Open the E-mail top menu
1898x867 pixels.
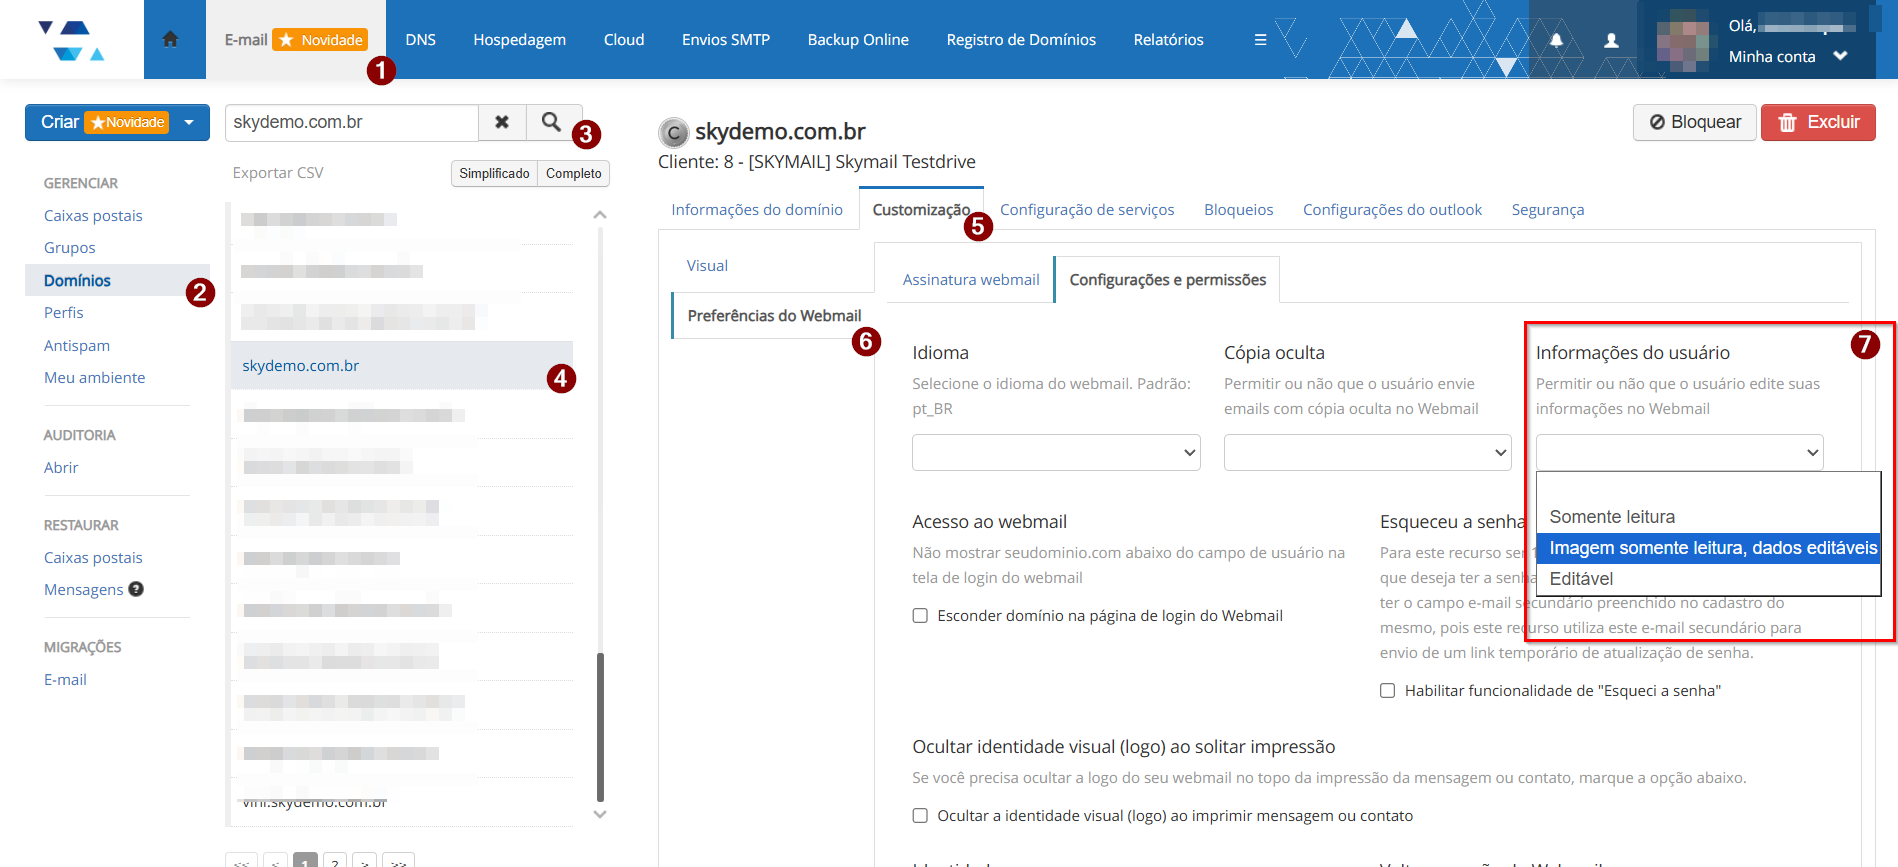coord(296,40)
